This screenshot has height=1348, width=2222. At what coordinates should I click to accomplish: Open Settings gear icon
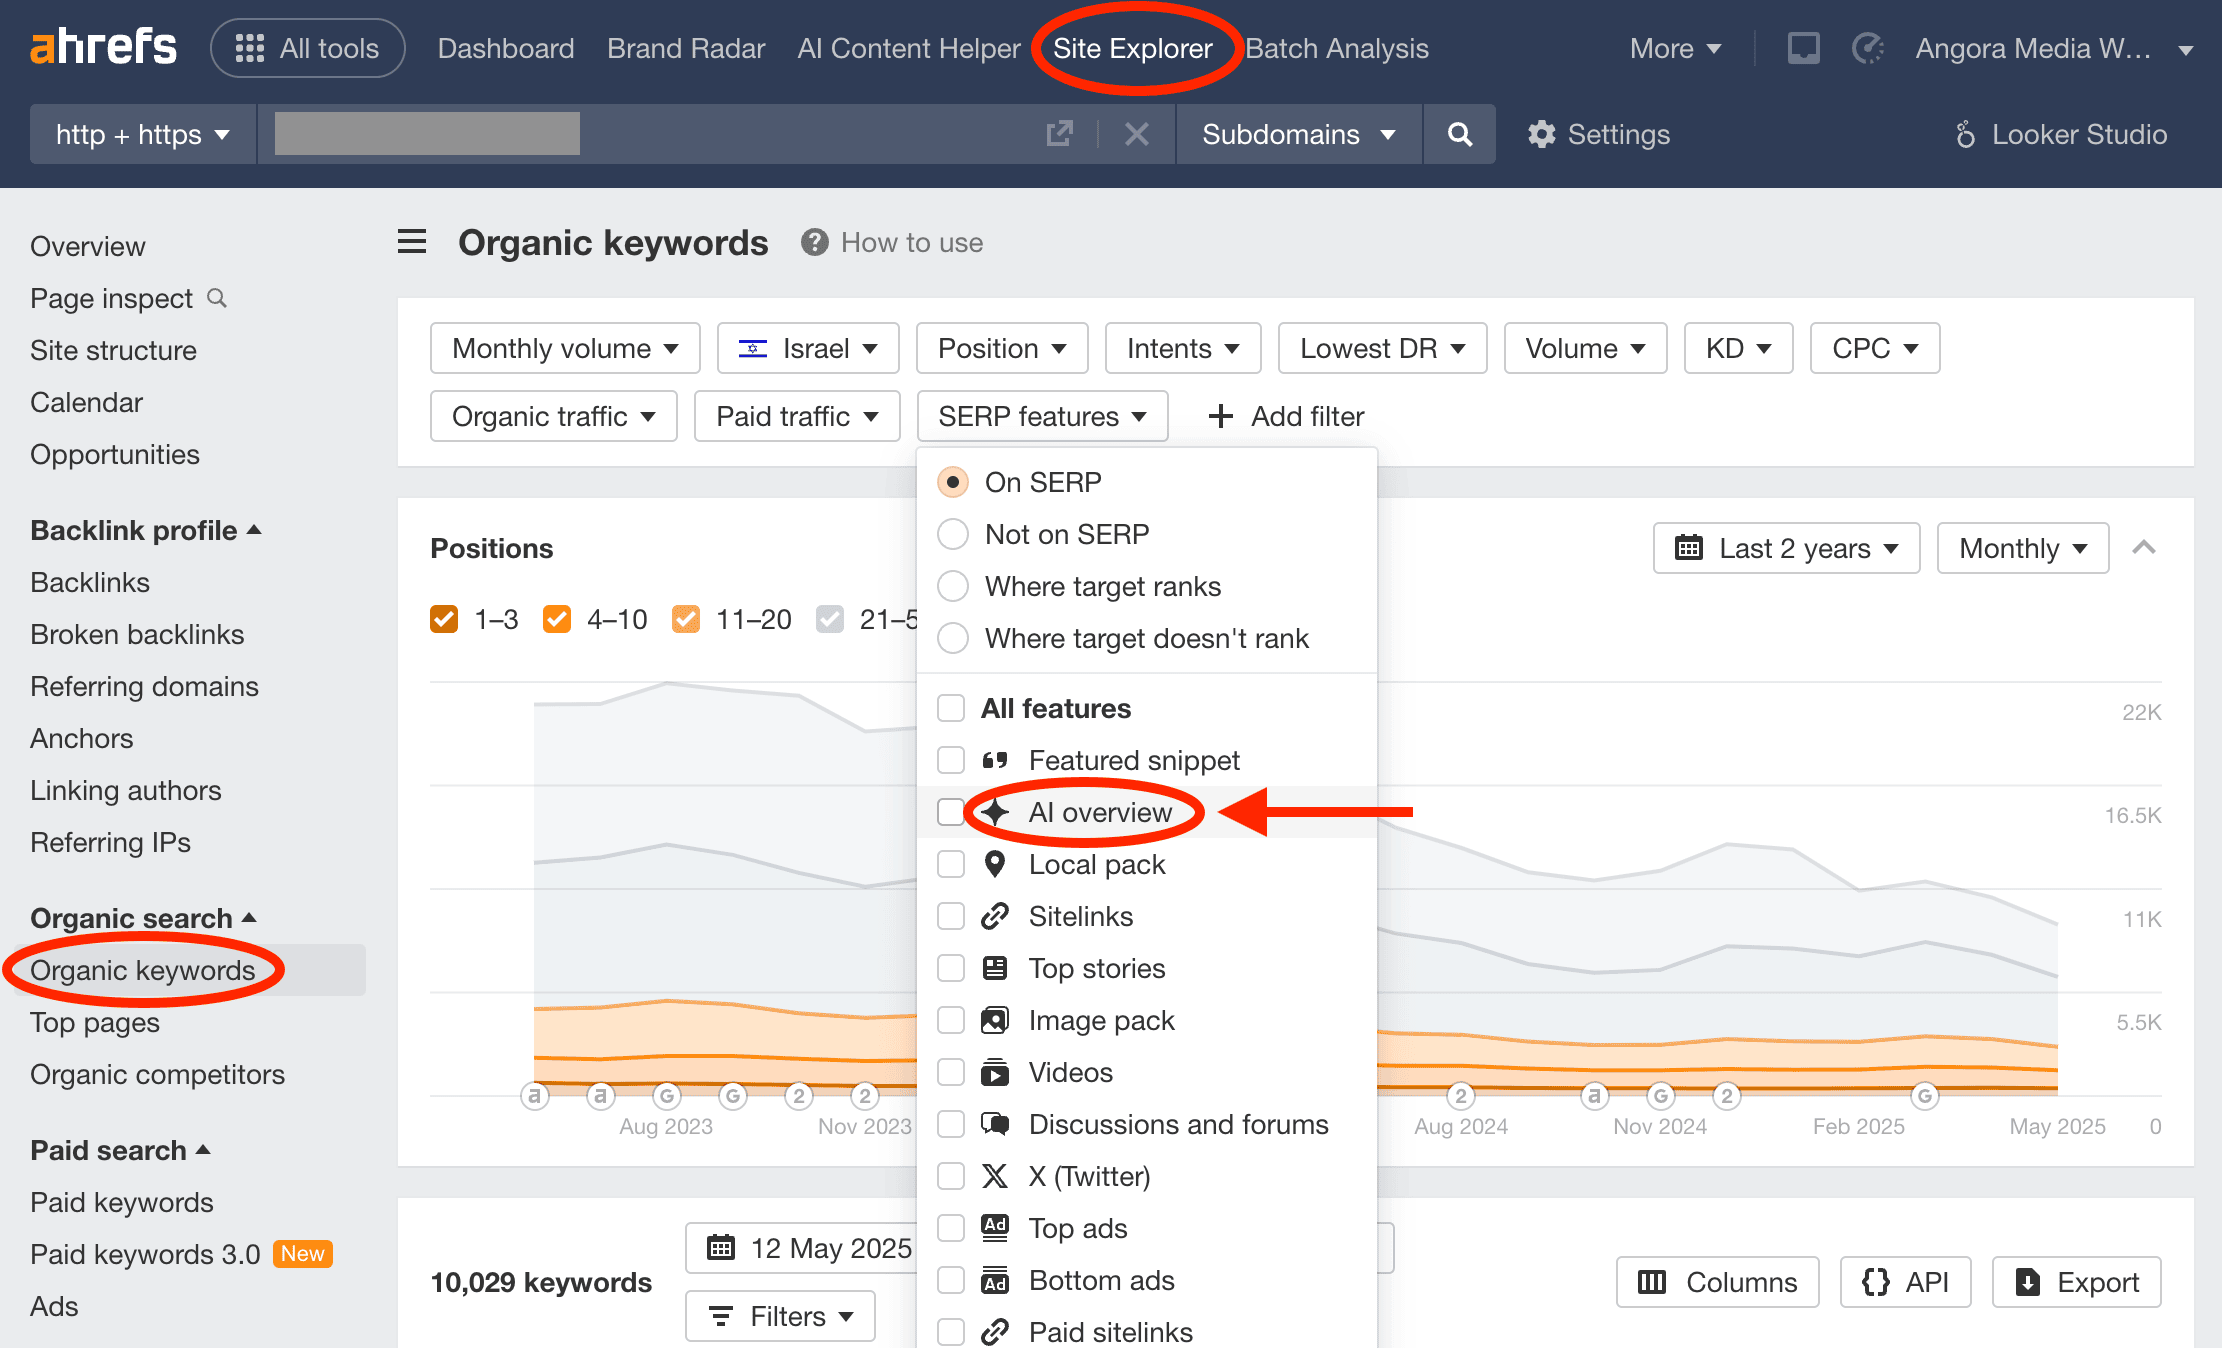pyautogui.click(x=1542, y=134)
